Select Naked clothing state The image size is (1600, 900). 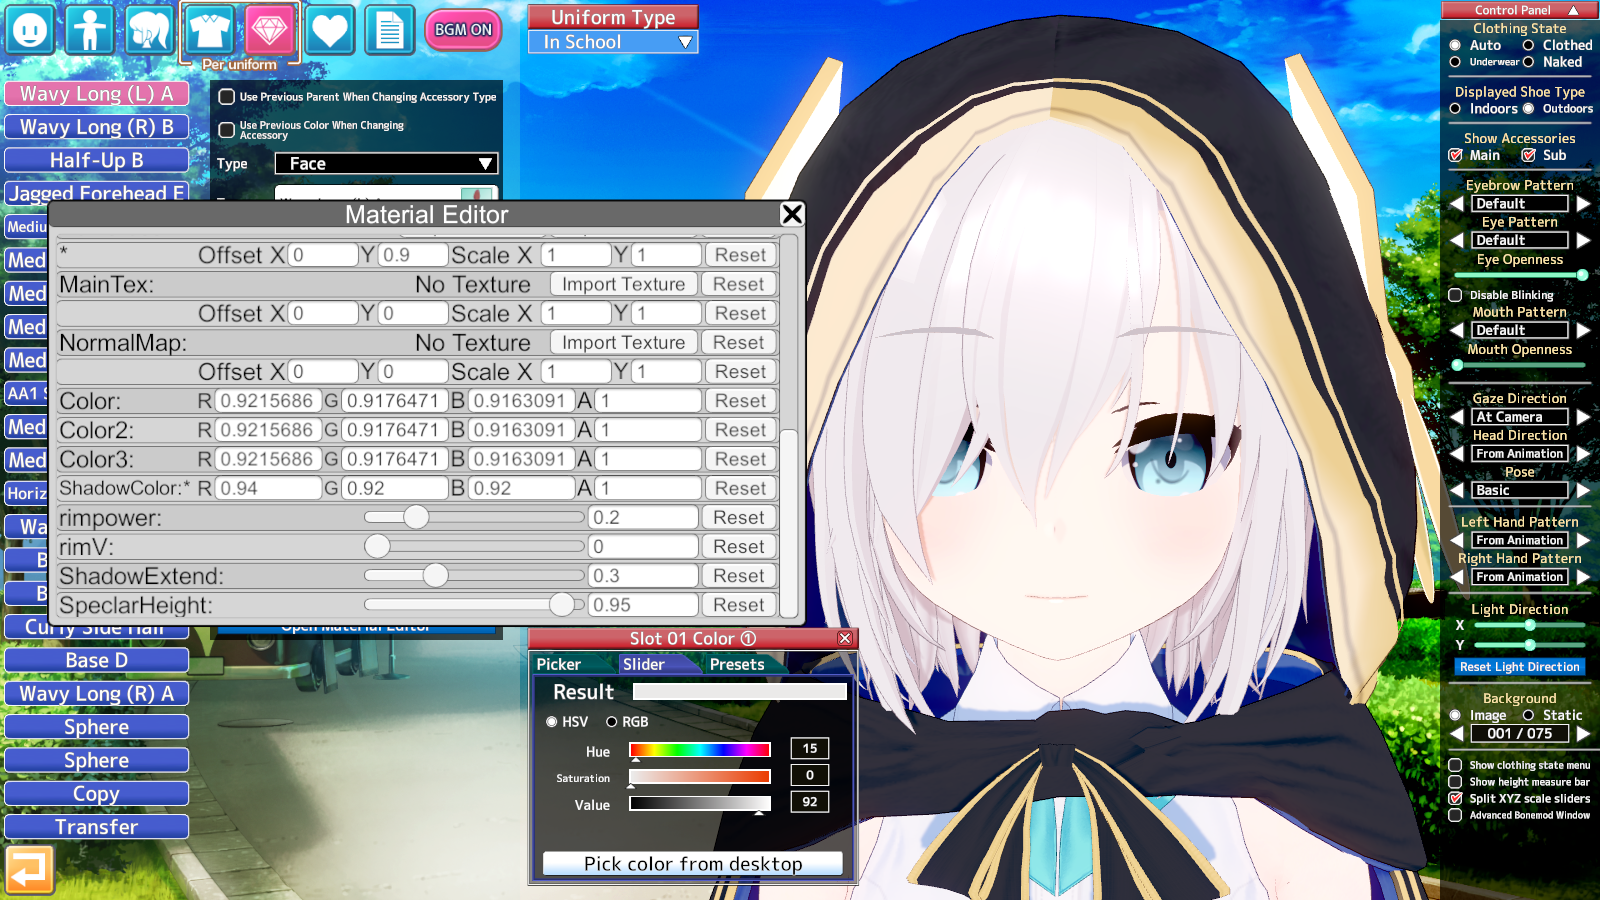[1528, 62]
